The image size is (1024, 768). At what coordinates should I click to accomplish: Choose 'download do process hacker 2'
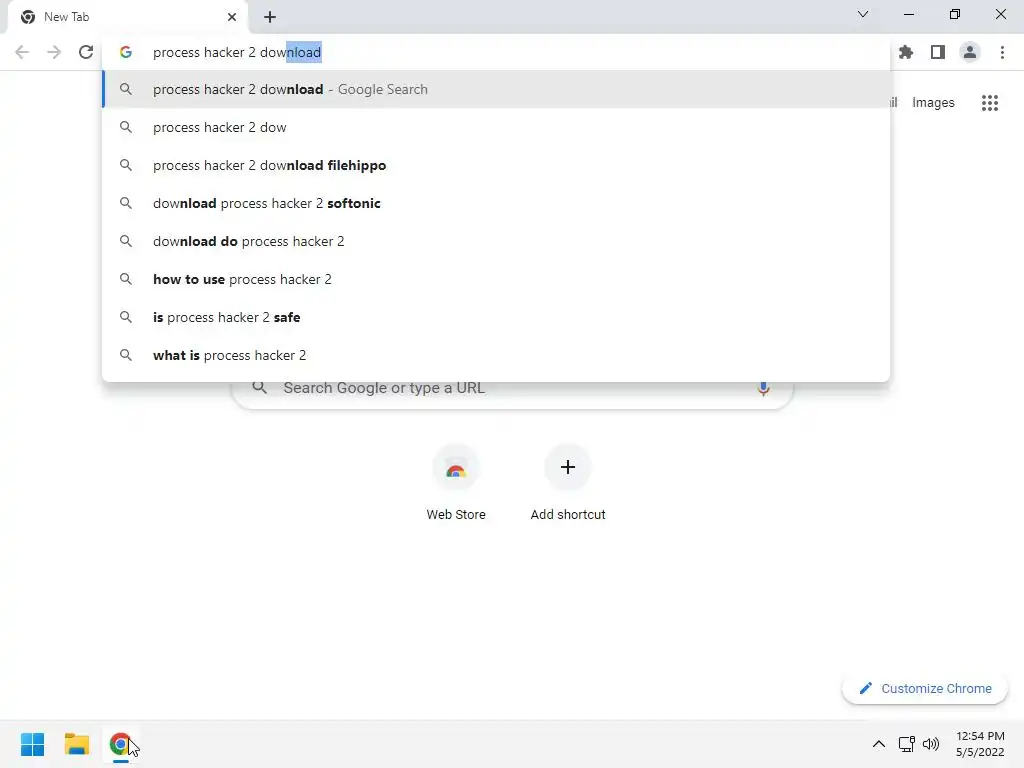point(496,241)
